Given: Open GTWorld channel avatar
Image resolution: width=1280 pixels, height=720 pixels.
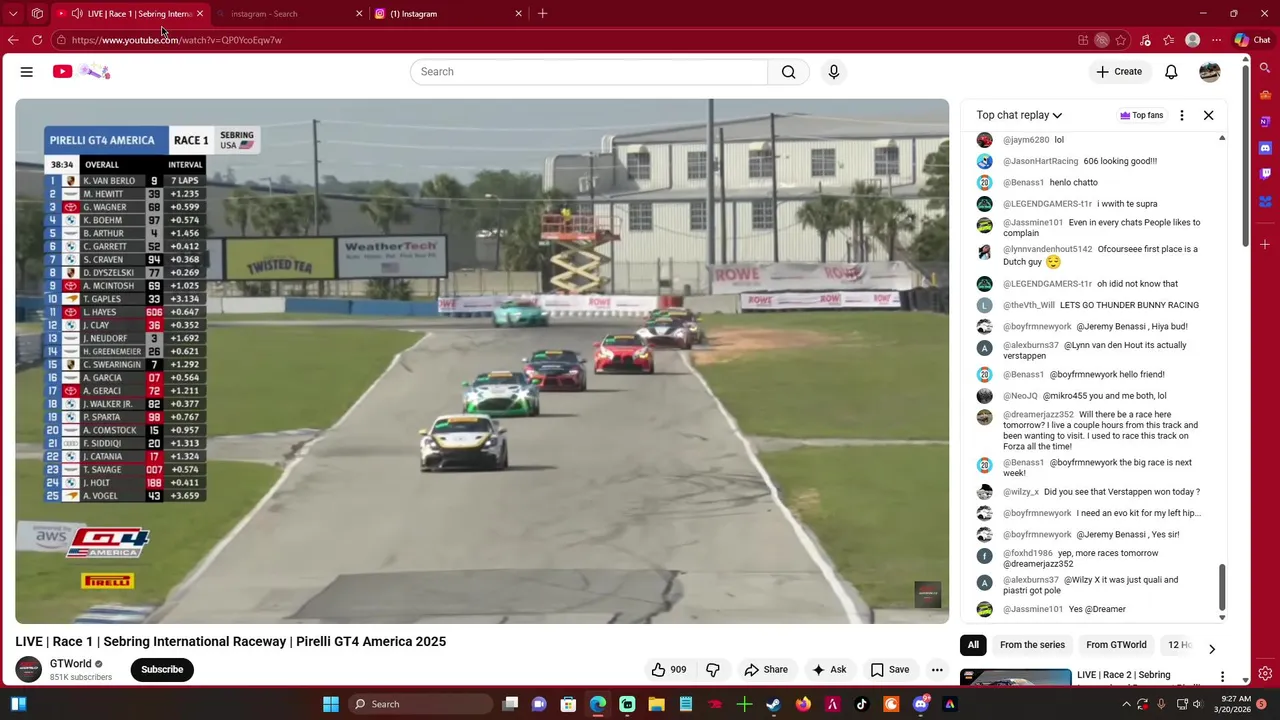Looking at the screenshot, I should 29,670.
